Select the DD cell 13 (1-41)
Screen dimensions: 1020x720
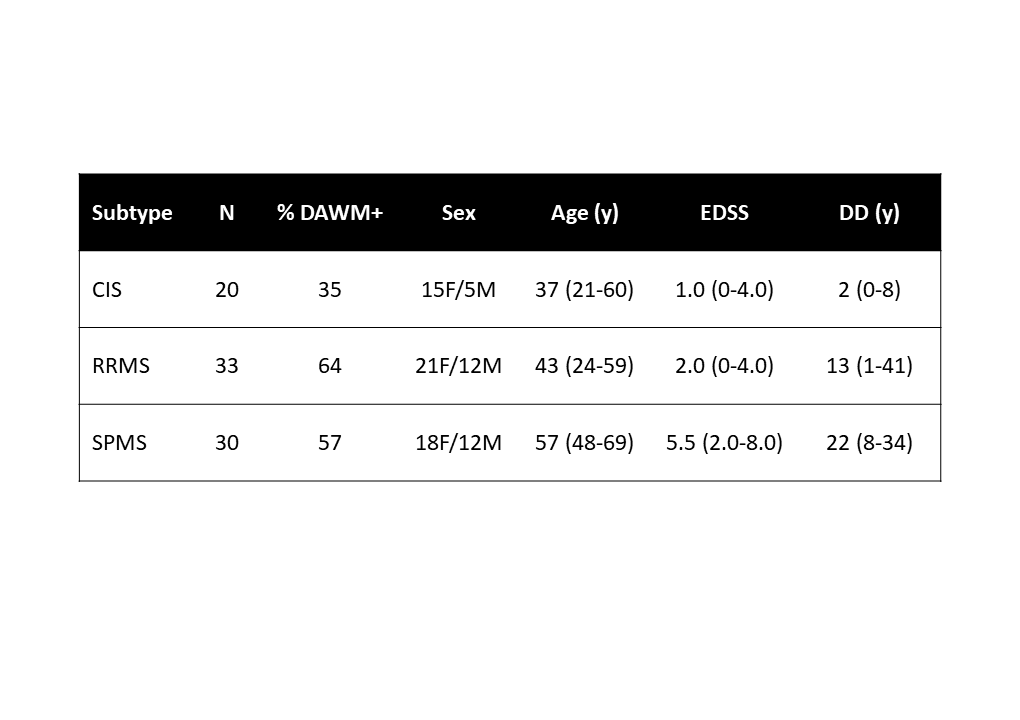(x=869, y=366)
